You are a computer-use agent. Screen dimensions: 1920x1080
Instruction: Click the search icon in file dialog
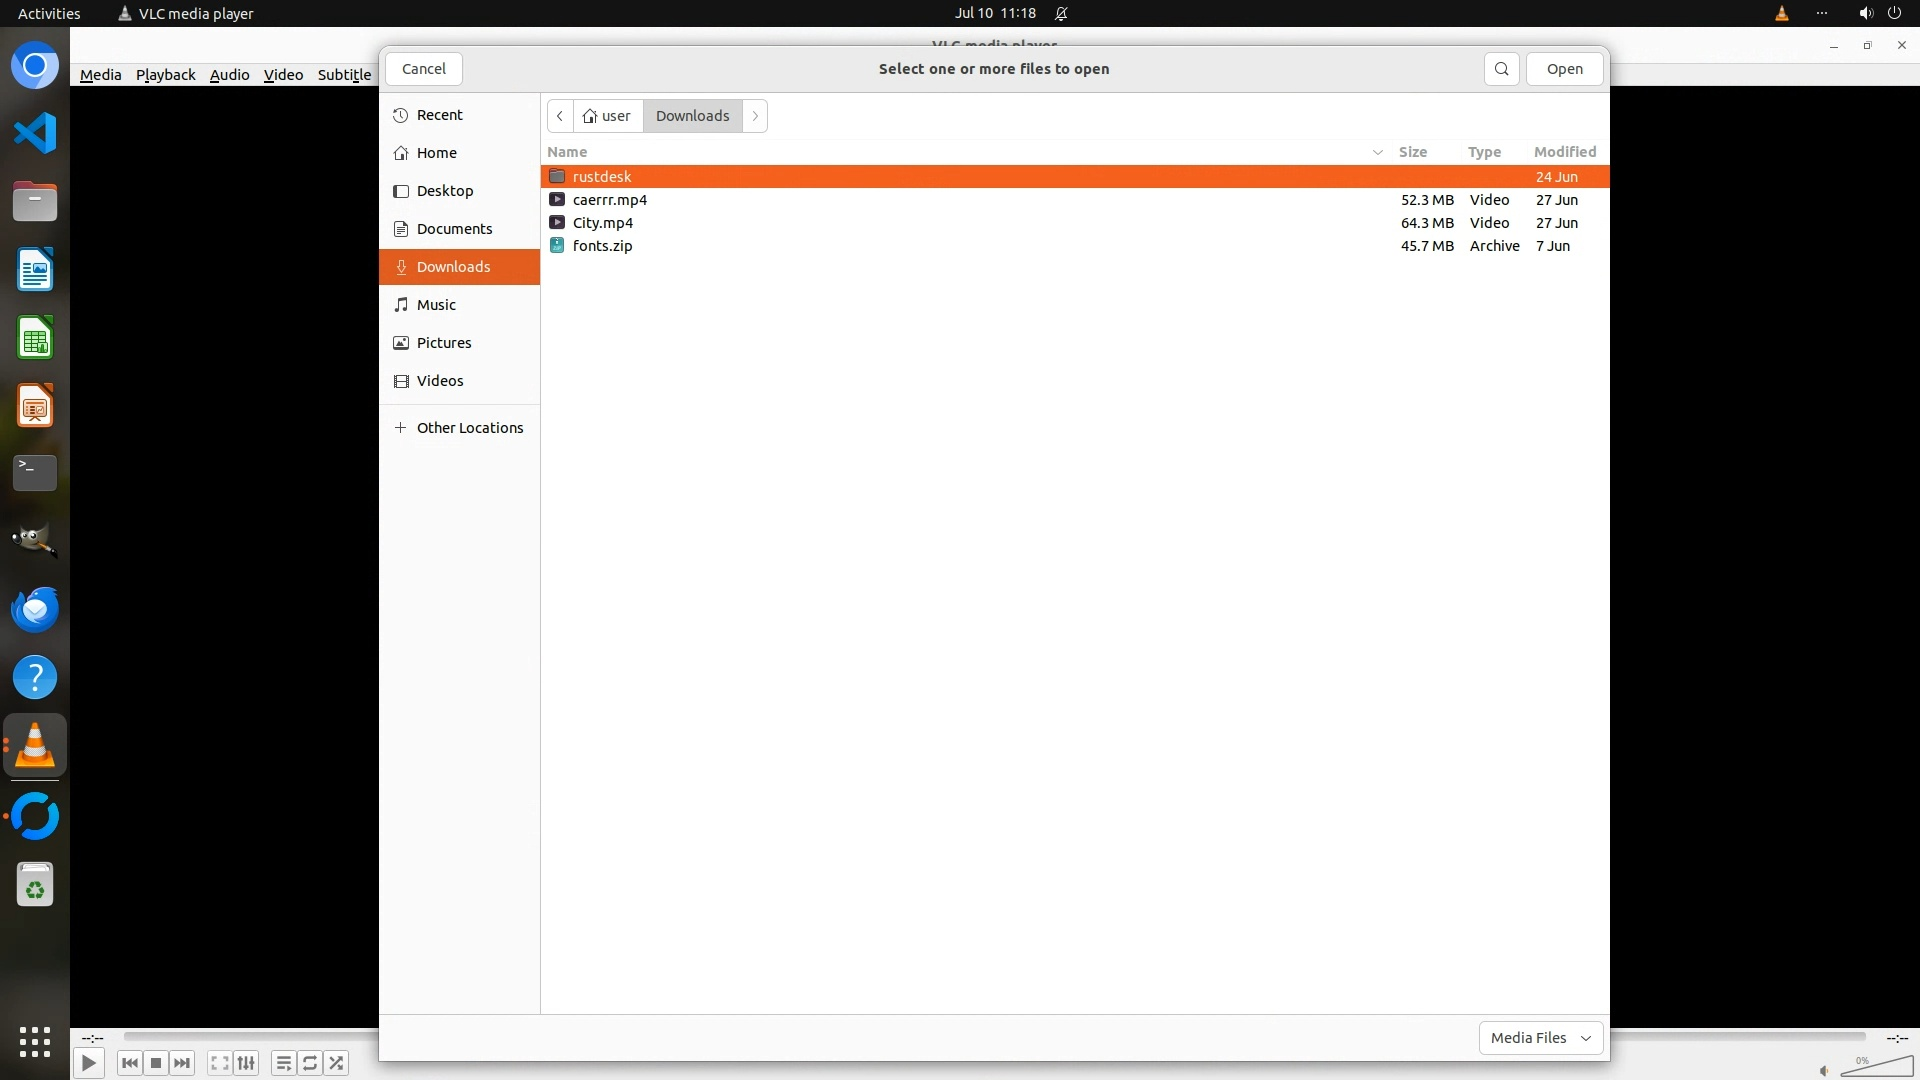point(1501,69)
